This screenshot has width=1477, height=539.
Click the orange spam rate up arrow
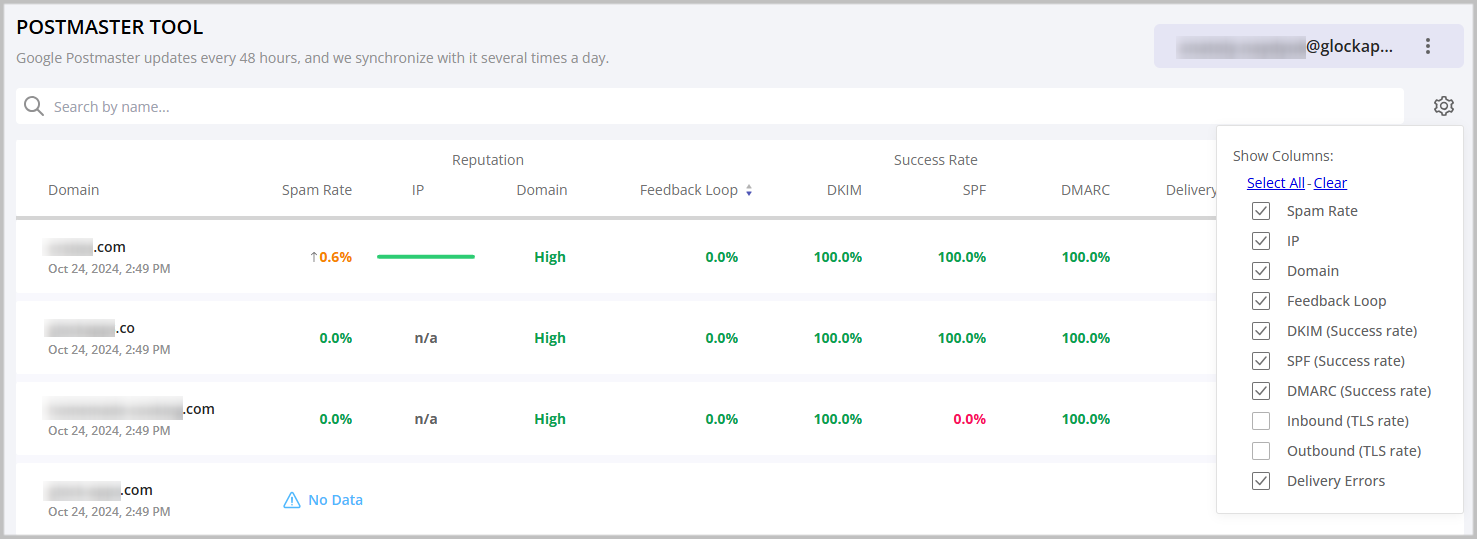313,257
